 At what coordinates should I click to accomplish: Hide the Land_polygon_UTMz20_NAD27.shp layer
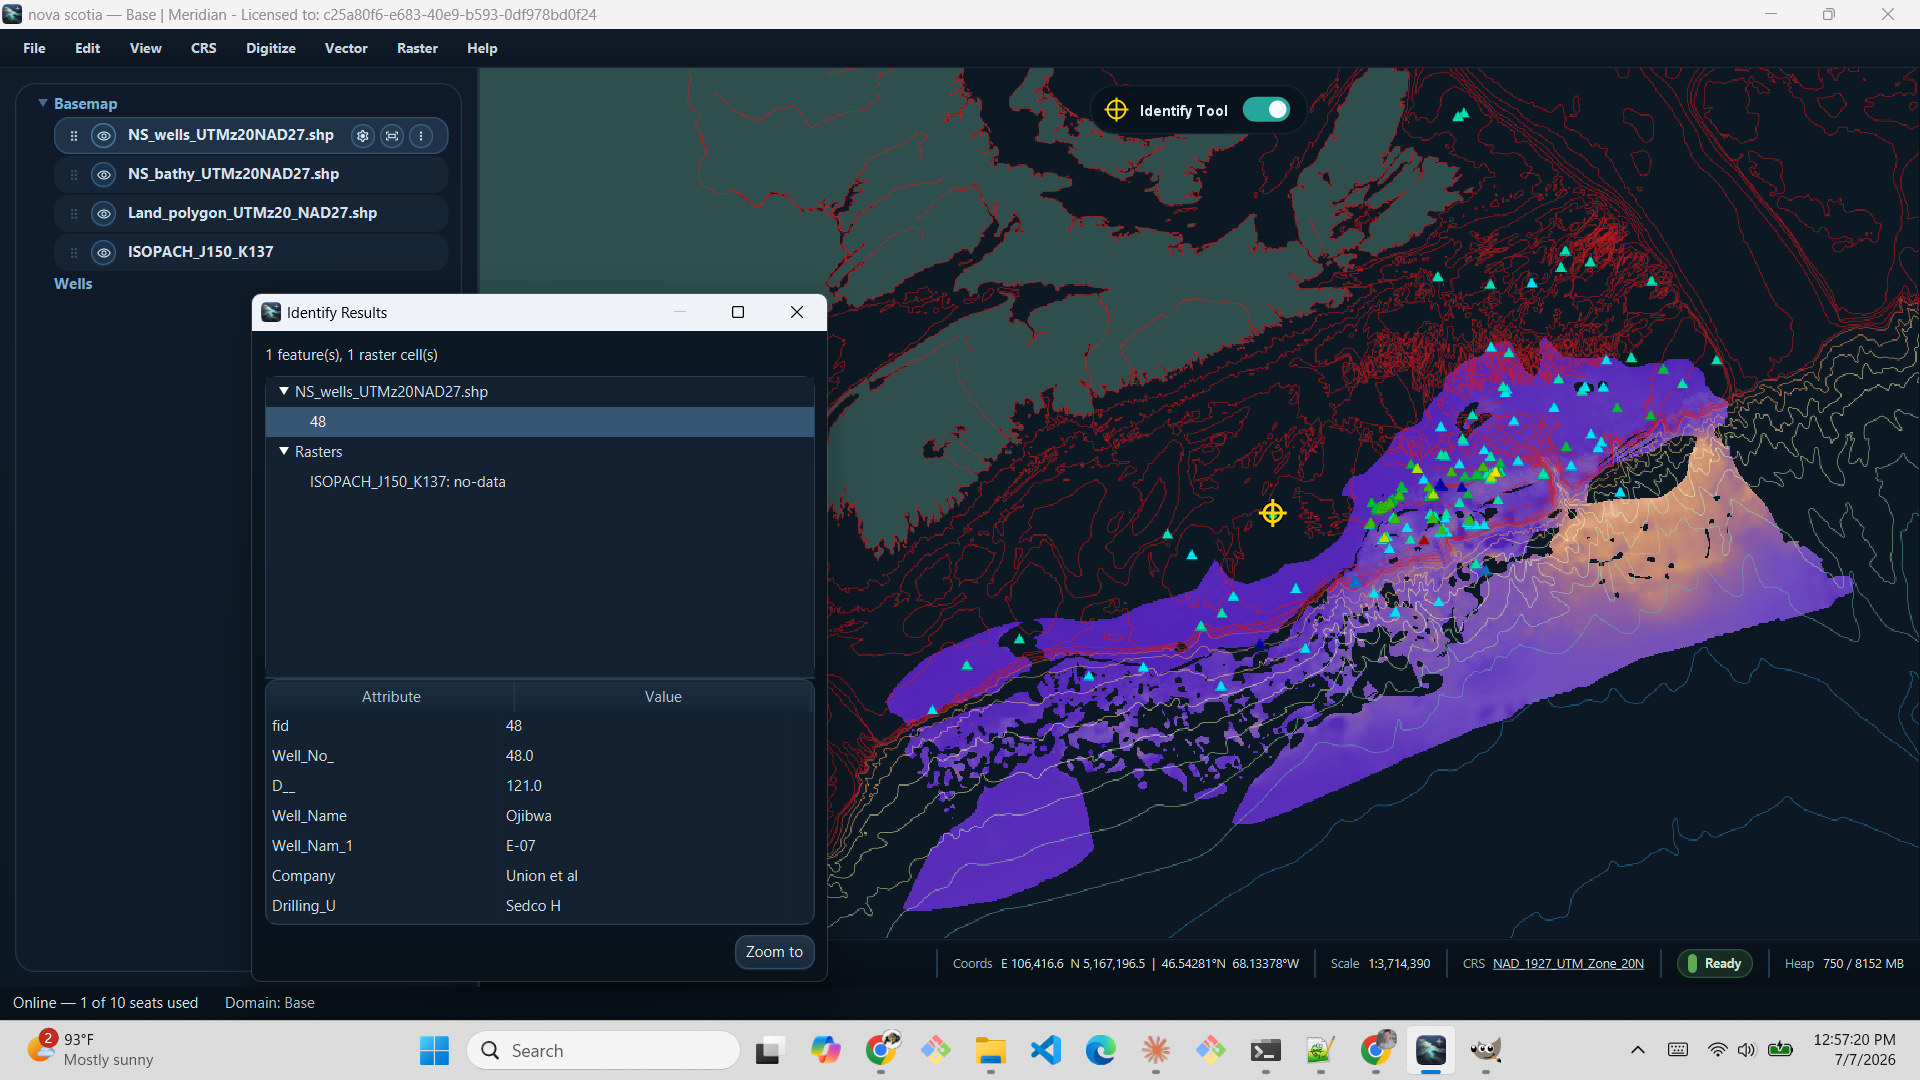point(104,214)
